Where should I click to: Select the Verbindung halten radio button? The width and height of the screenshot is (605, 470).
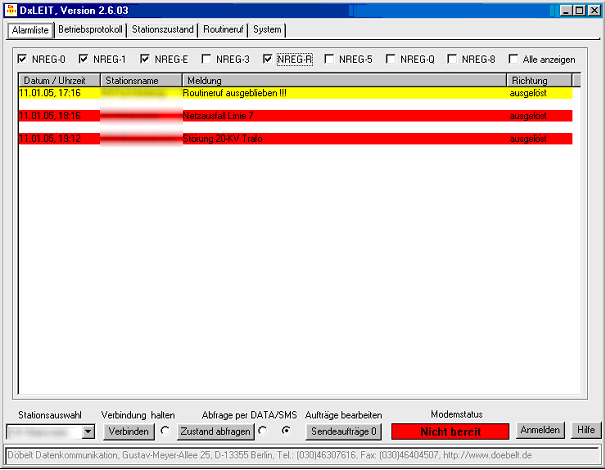tap(165, 430)
